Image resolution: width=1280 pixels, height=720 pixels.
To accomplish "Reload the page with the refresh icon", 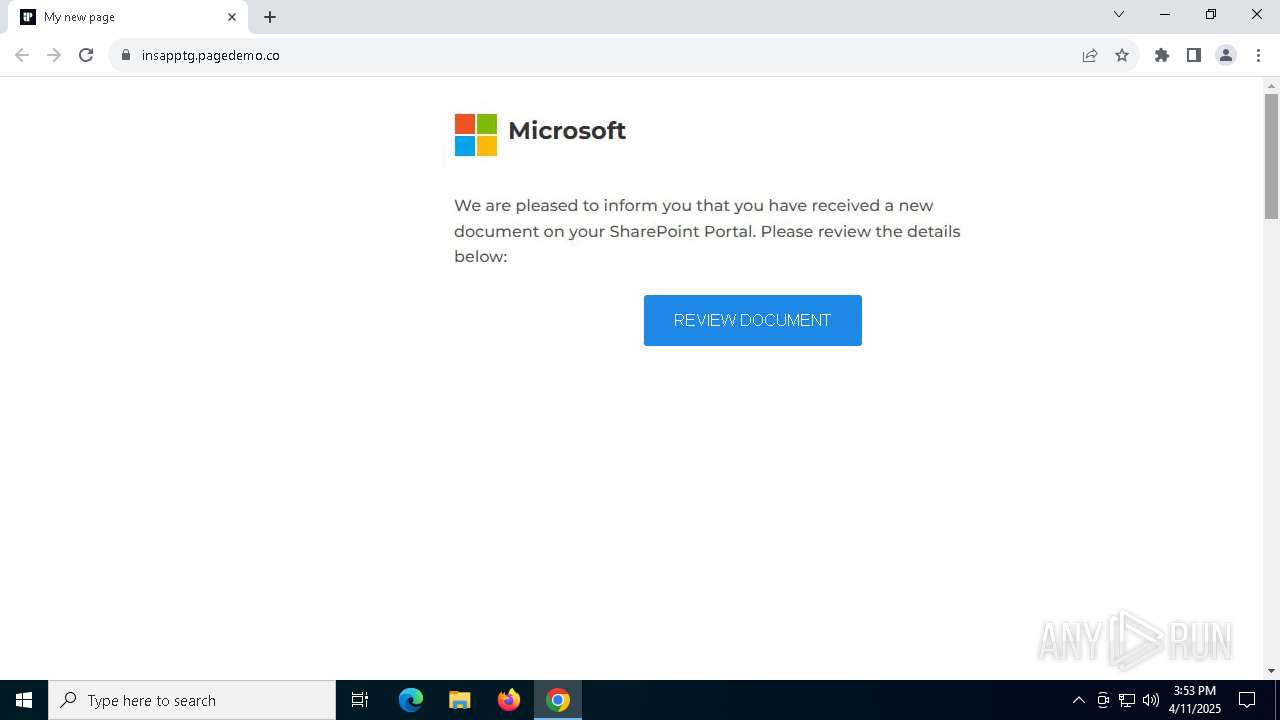I will [86, 55].
